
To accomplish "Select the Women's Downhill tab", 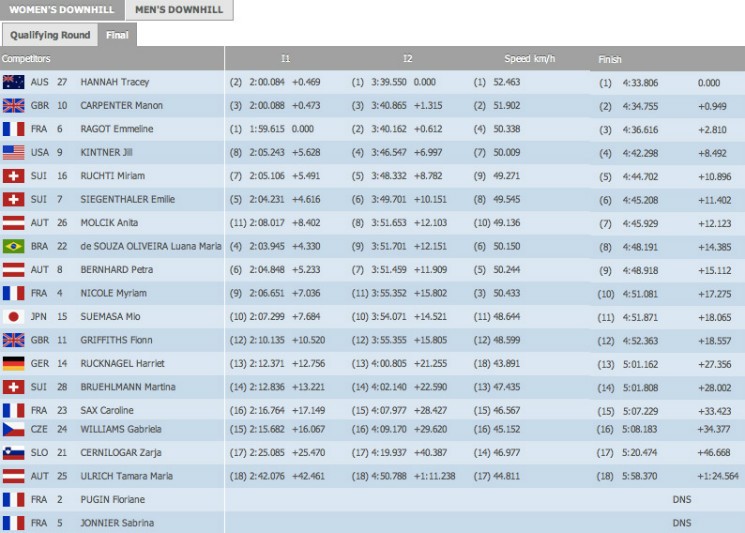I will pyautogui.click(x=60, y=10).
